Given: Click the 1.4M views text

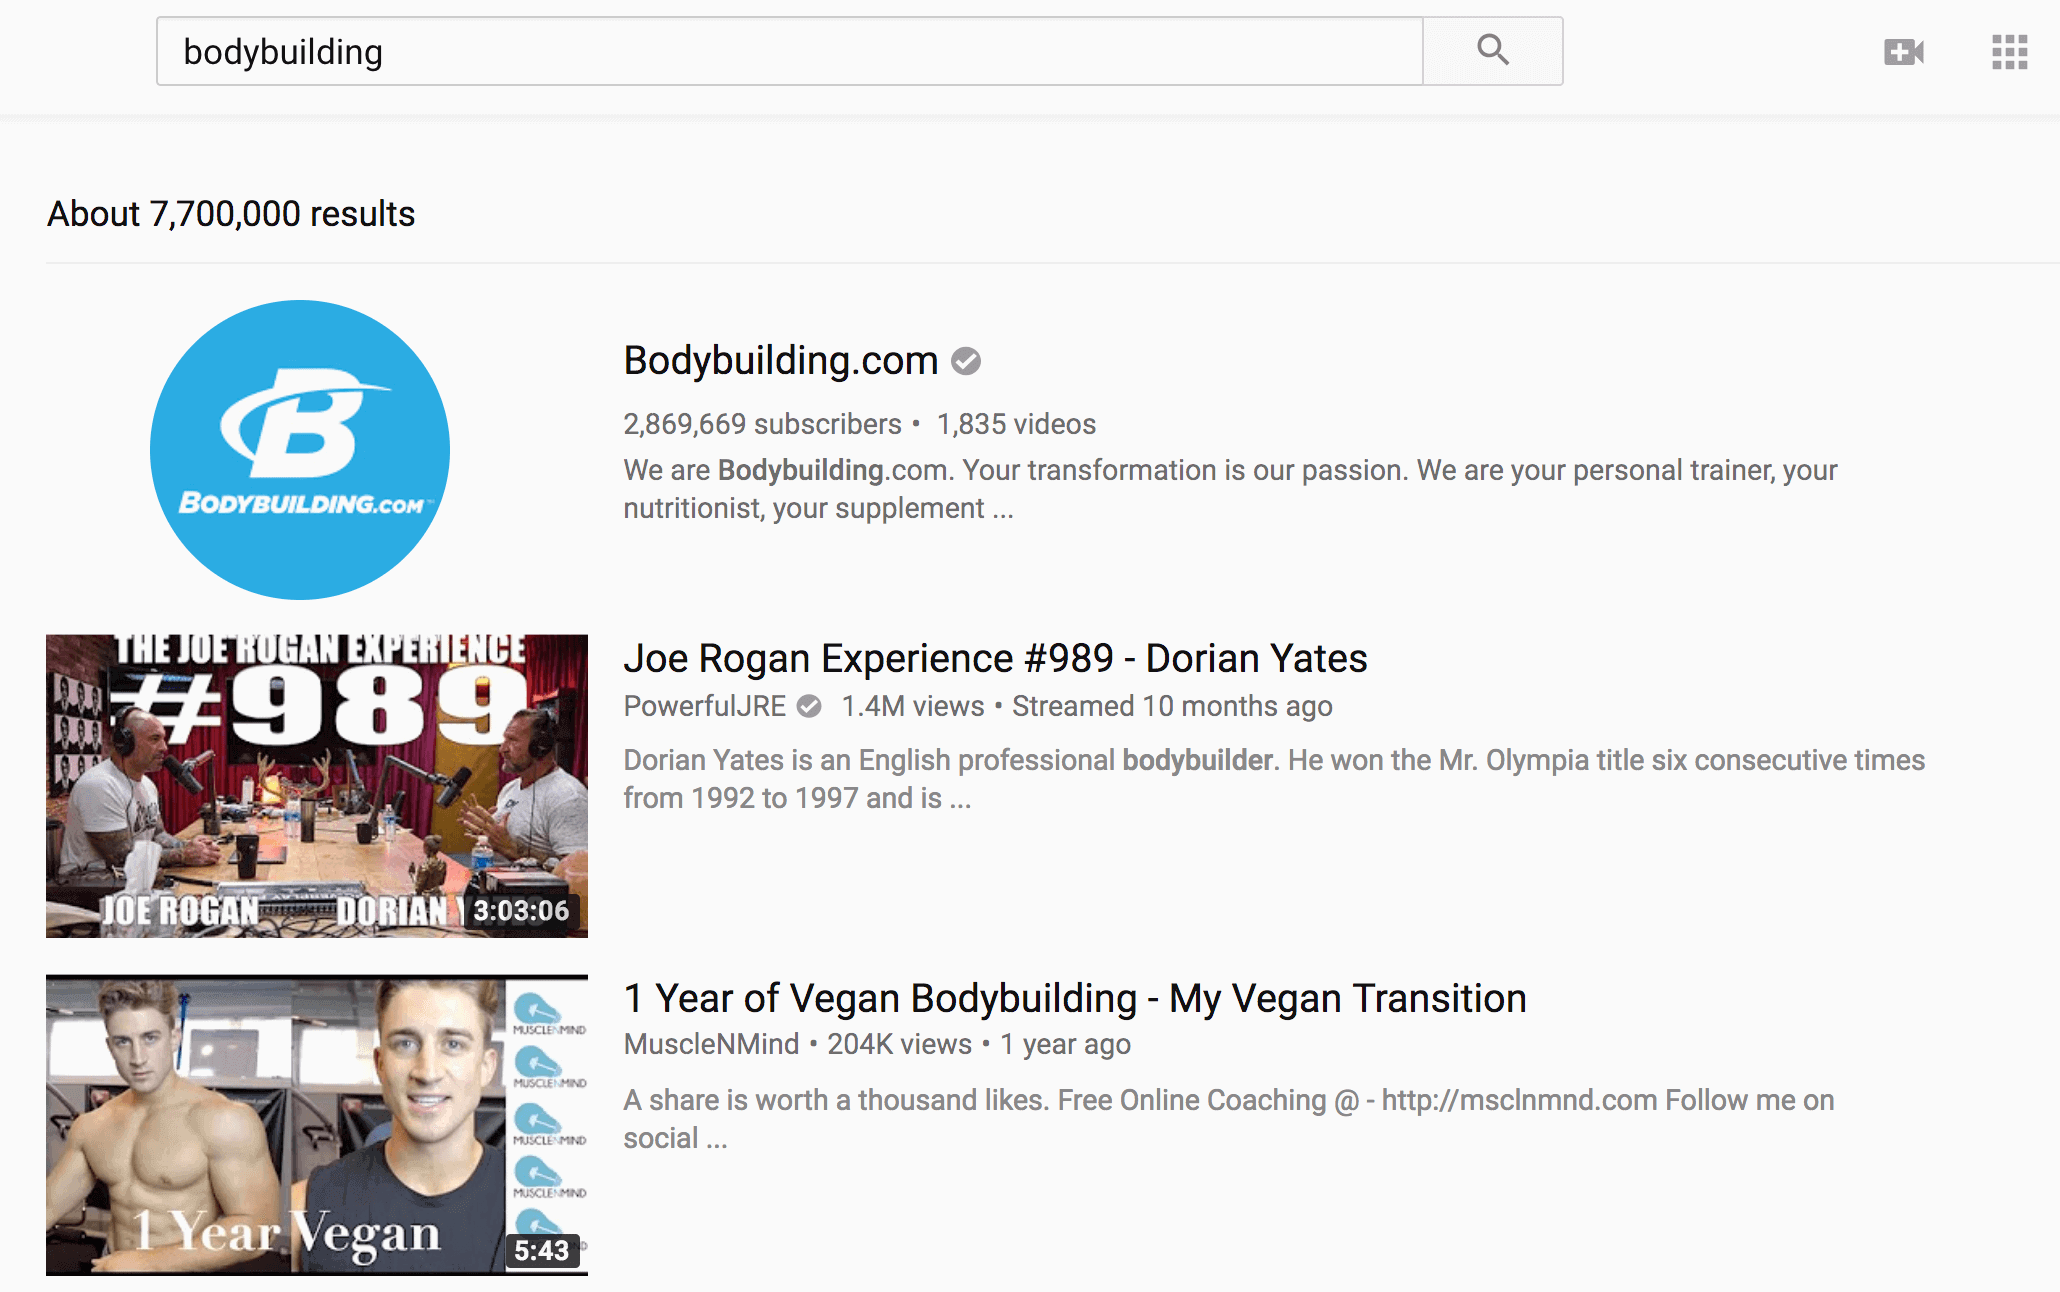Looking at the screenshot, I should (913, 707).
